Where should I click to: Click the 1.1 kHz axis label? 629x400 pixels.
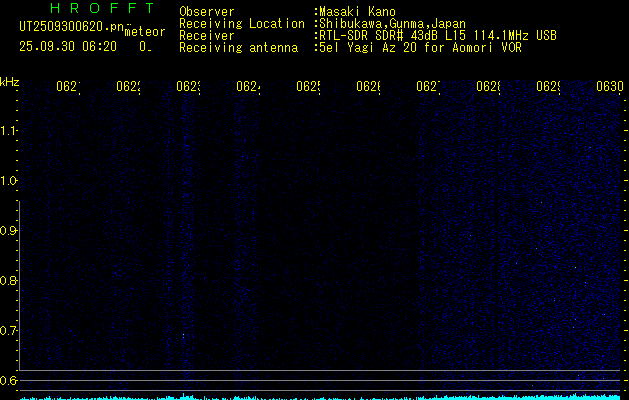[8, 131]
